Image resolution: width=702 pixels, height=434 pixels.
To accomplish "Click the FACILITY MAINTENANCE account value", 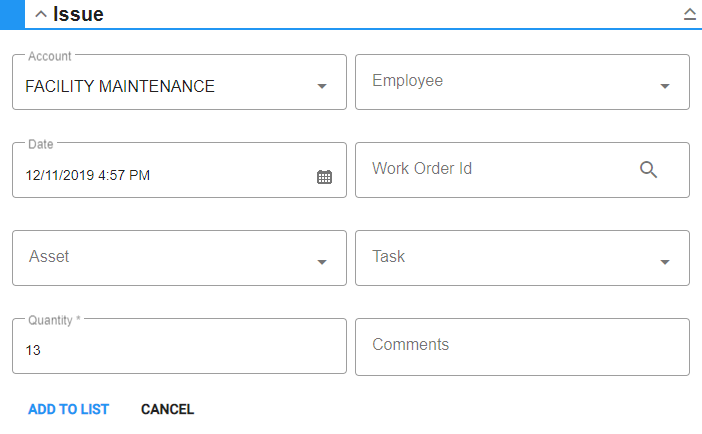I will click(120, 87).
